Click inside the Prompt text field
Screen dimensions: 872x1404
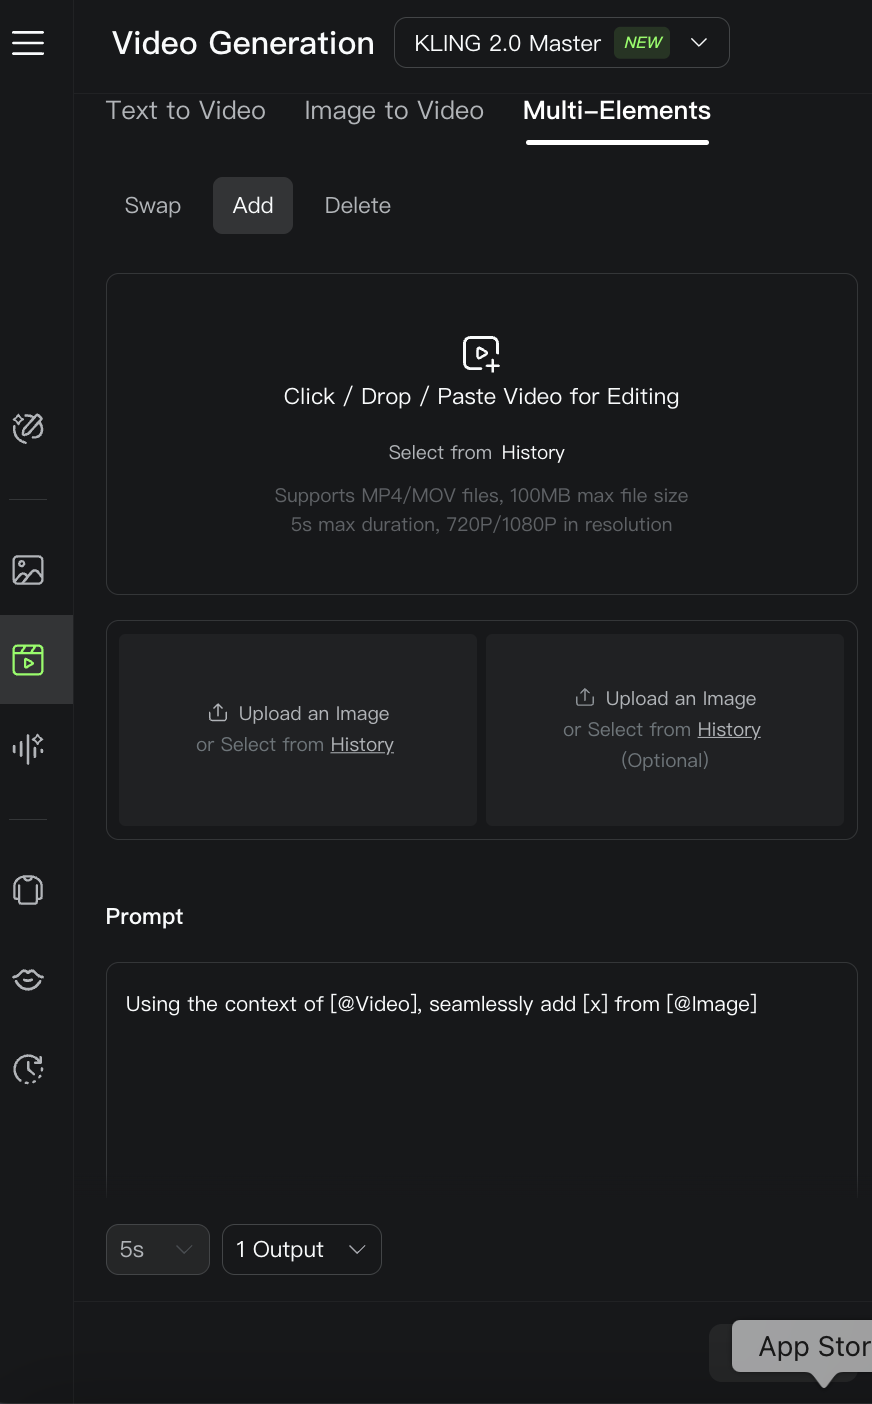tap(482, 1080)
